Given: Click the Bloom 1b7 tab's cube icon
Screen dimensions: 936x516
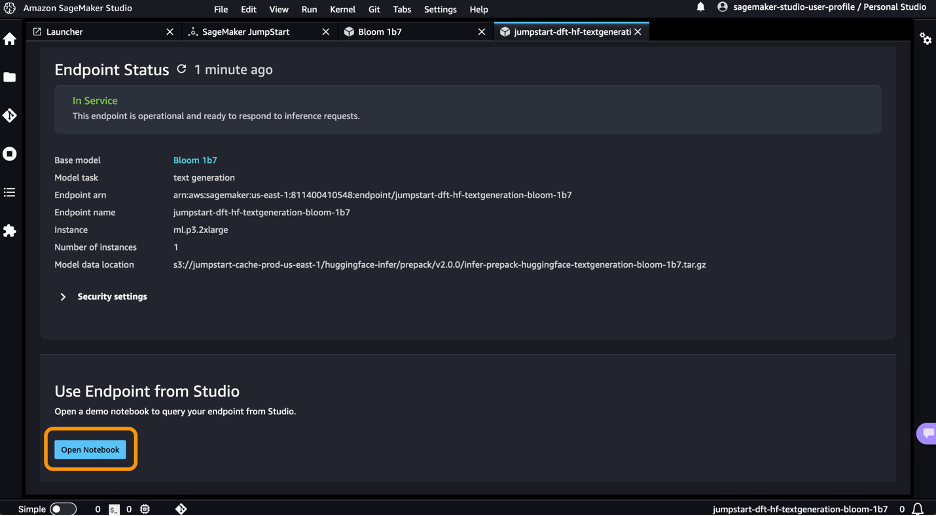Looking at the screenshot, I should click(x=349, y=32).
